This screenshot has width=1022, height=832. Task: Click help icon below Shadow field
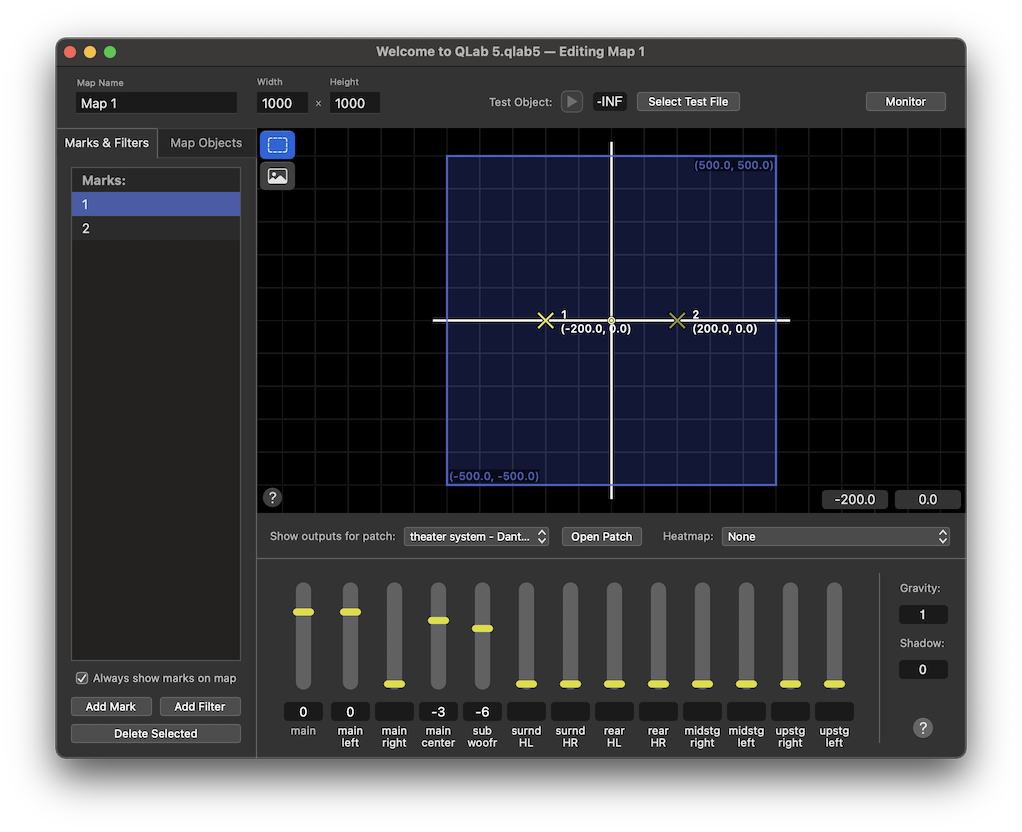click(x=922, y=728)
